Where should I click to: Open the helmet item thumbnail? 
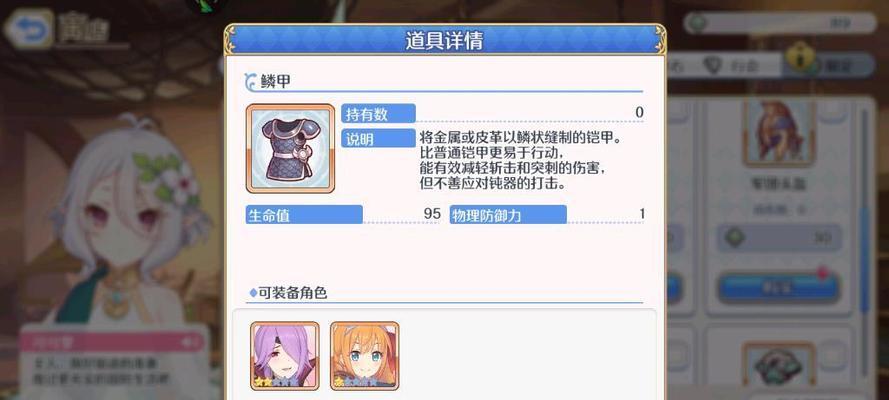pyautogui.click(x=780, y=133)
